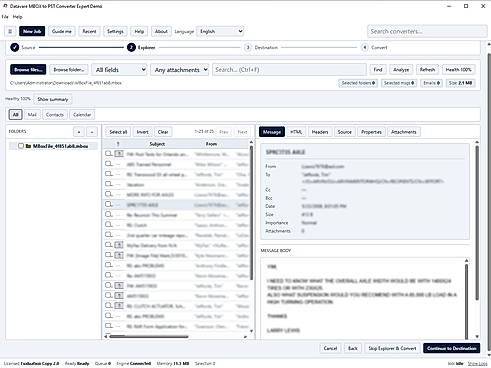The image size is (491, 368).
Task: Click the Refresh button
Action: coord(427,70)
